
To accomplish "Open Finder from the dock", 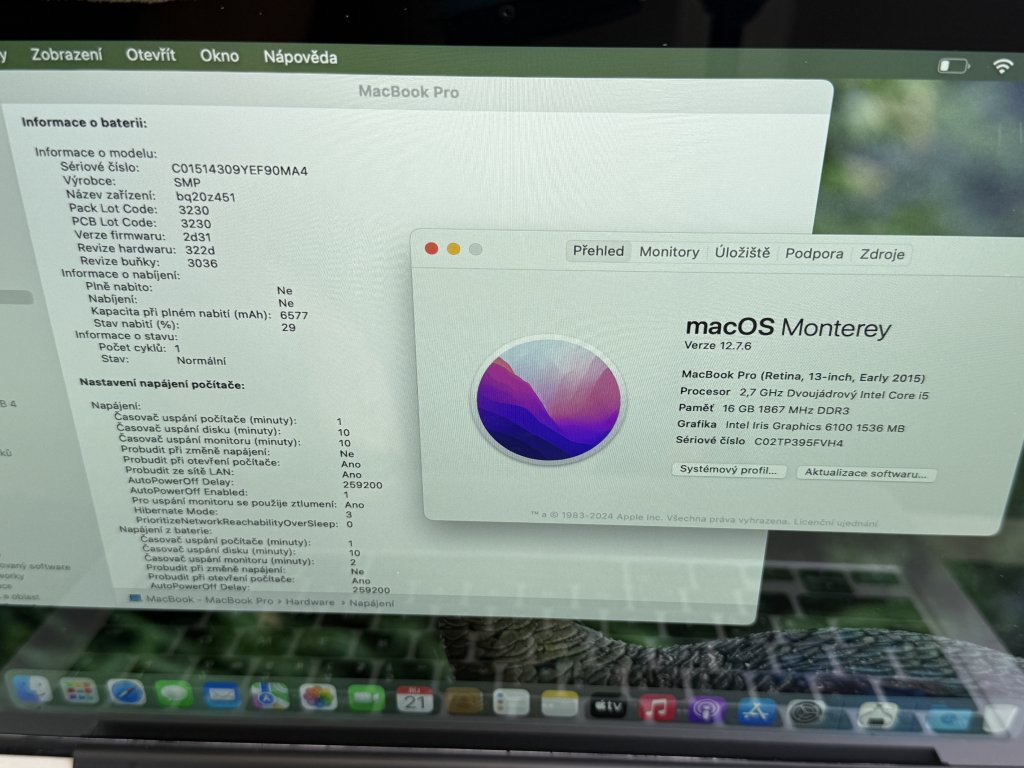I will tap(31, 690).
